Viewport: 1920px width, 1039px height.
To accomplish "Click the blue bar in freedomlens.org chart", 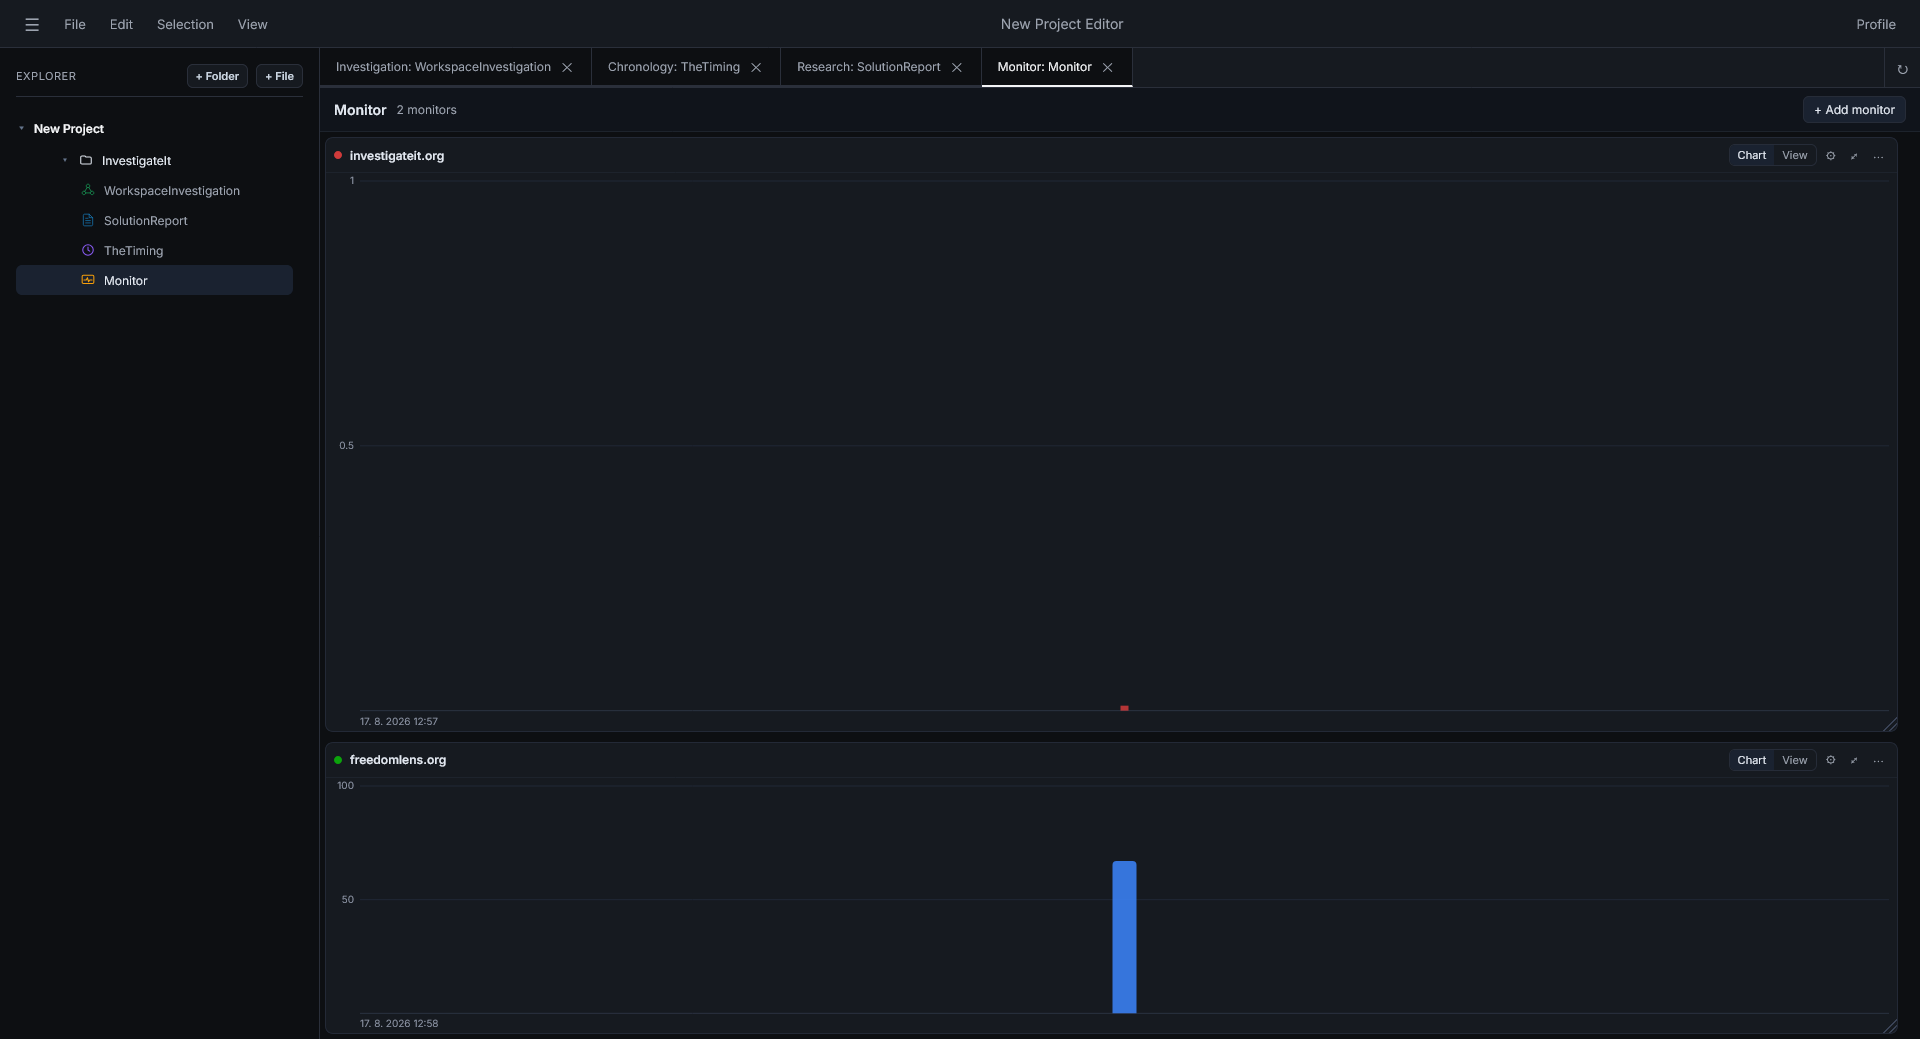I will 1124,937.
